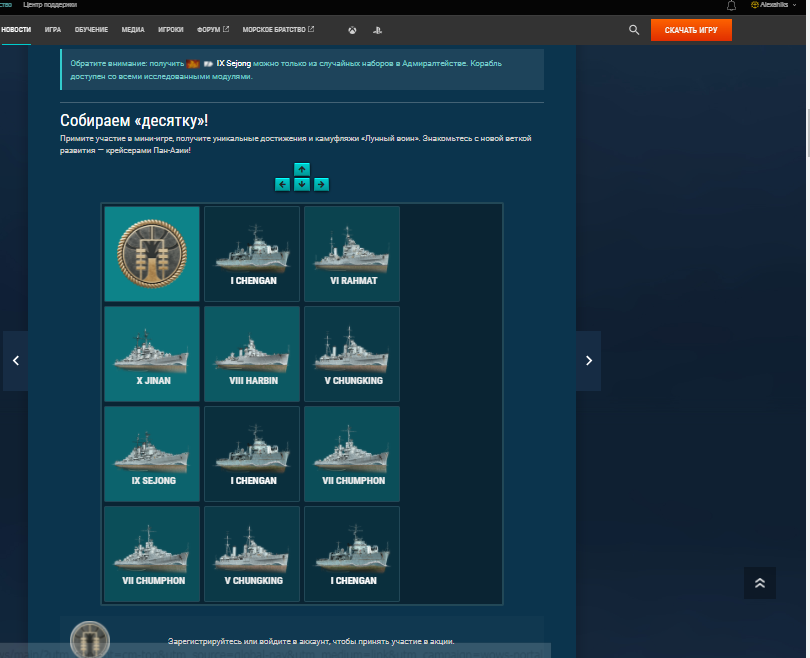Viewport: 810px width, 658px height.
Task: Select the X JINAN ship tile
Action: pyautogui.click(x=152, y=354)
